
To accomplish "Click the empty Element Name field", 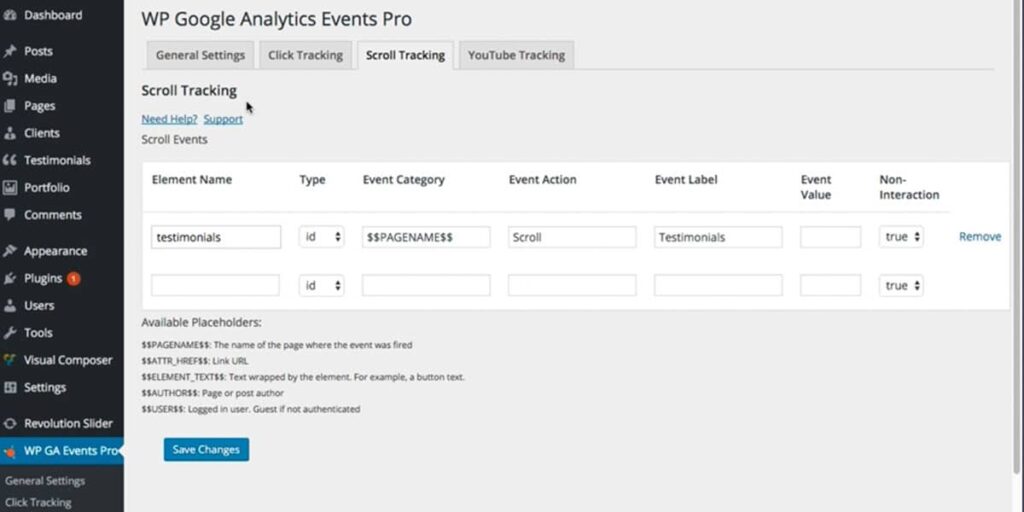I will pos(216,285).
